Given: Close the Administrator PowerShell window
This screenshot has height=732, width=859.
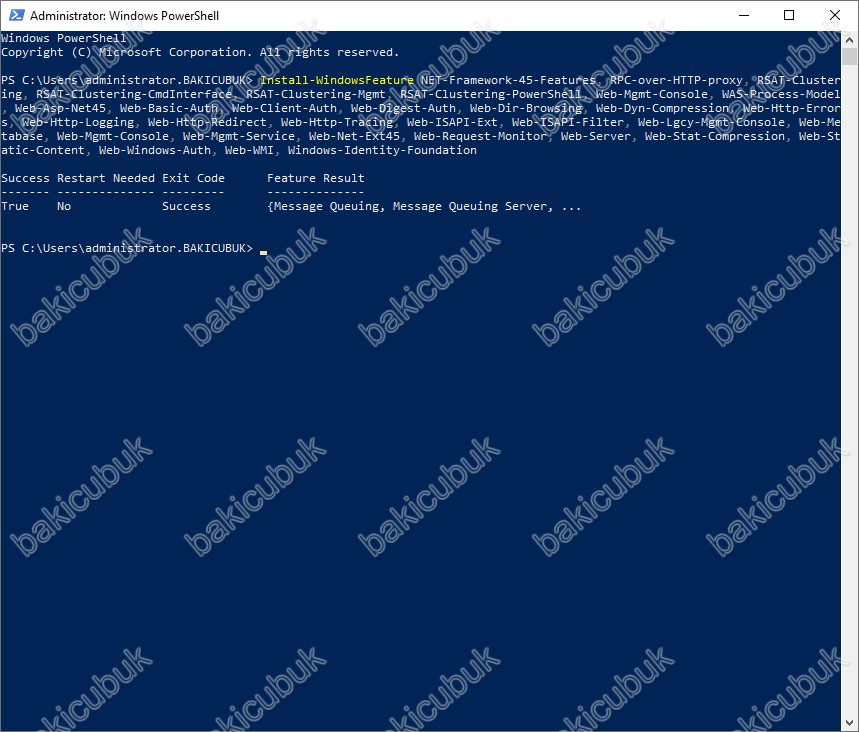Looking at the screenshot, I should (834, 15).
